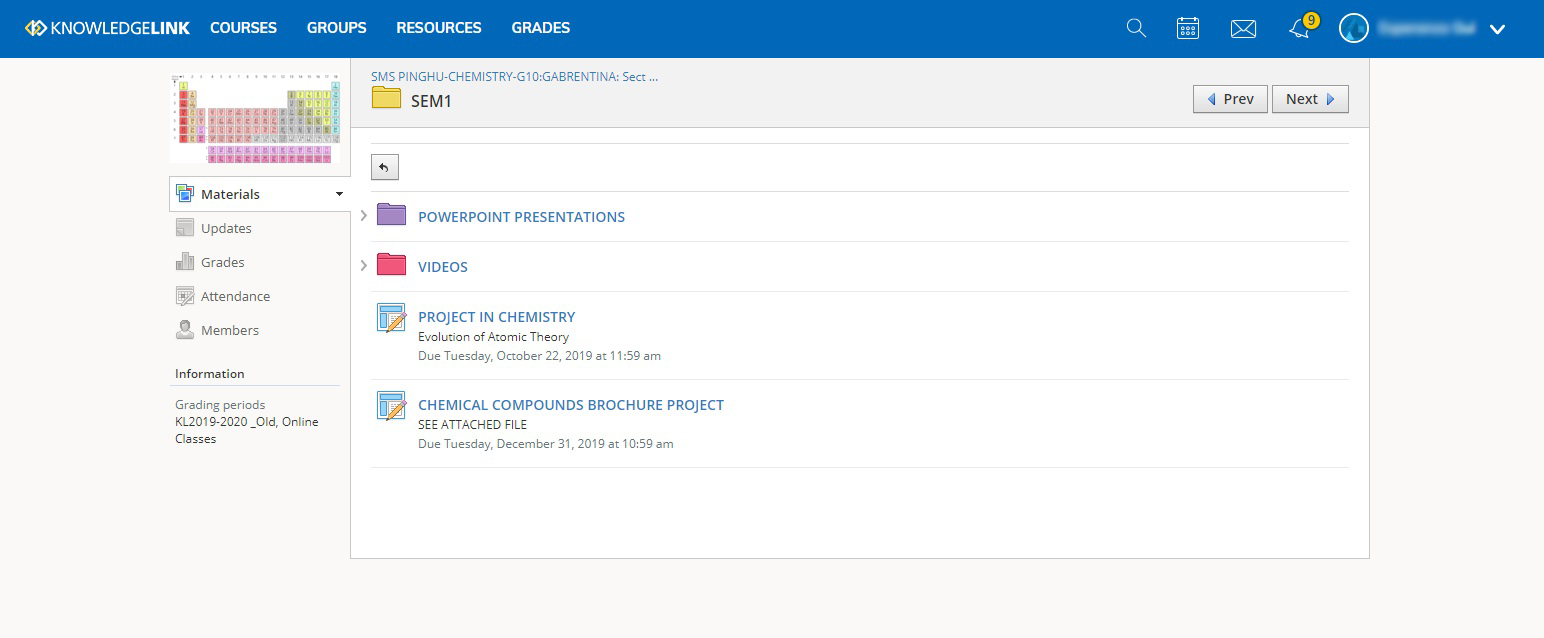
Task: Expand the Videos folder chevron
Action: pos(363,266)
